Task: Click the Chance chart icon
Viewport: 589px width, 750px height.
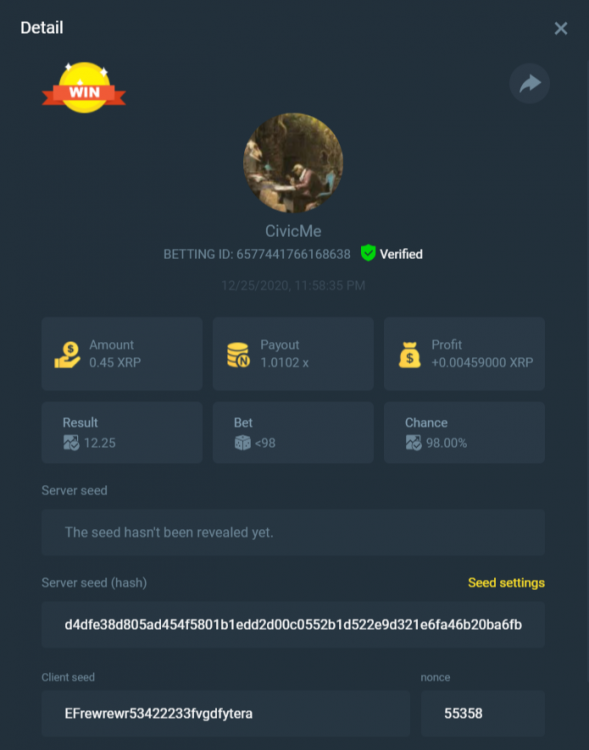Action: (x=413, y=443)
